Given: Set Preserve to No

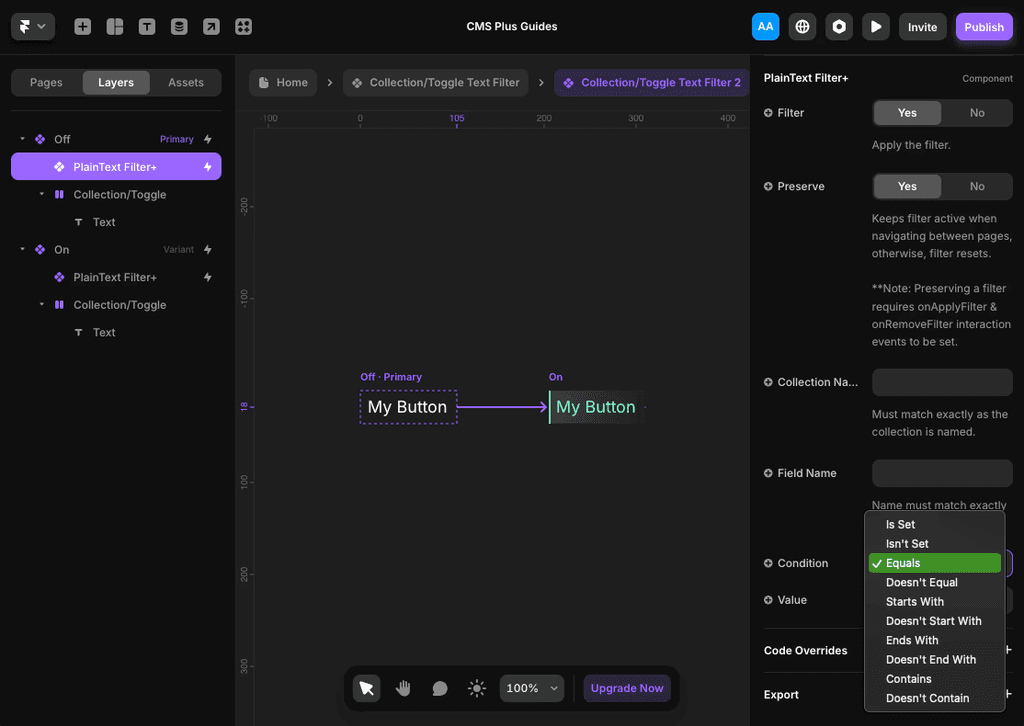Looking at the screenshot, I should click(977, 186).
